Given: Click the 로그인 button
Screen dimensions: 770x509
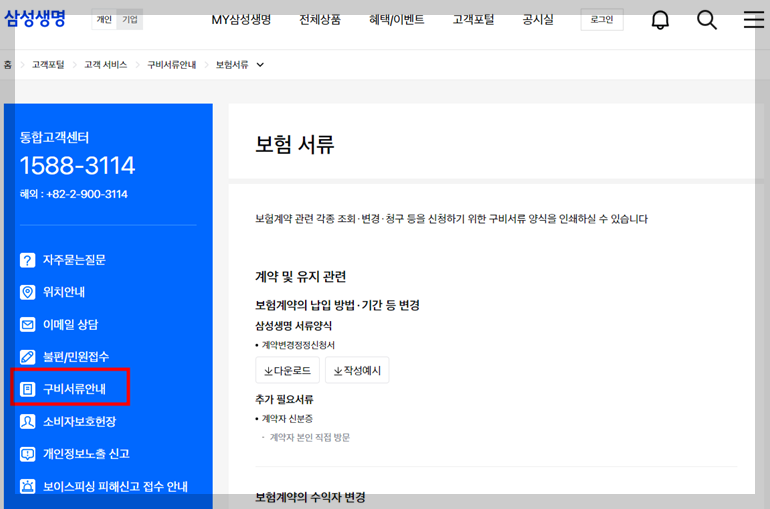Looking at the screenshot, I should click(x=602, y=20).
